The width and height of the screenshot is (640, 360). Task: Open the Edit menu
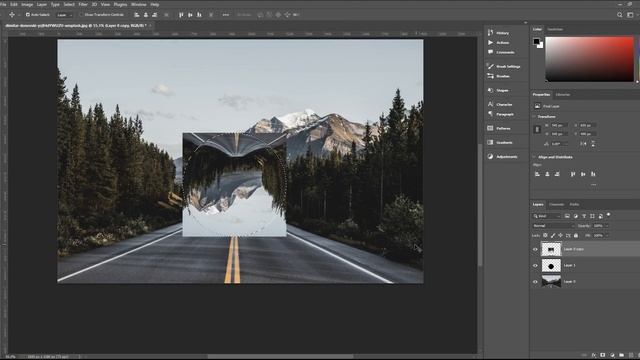14,4
